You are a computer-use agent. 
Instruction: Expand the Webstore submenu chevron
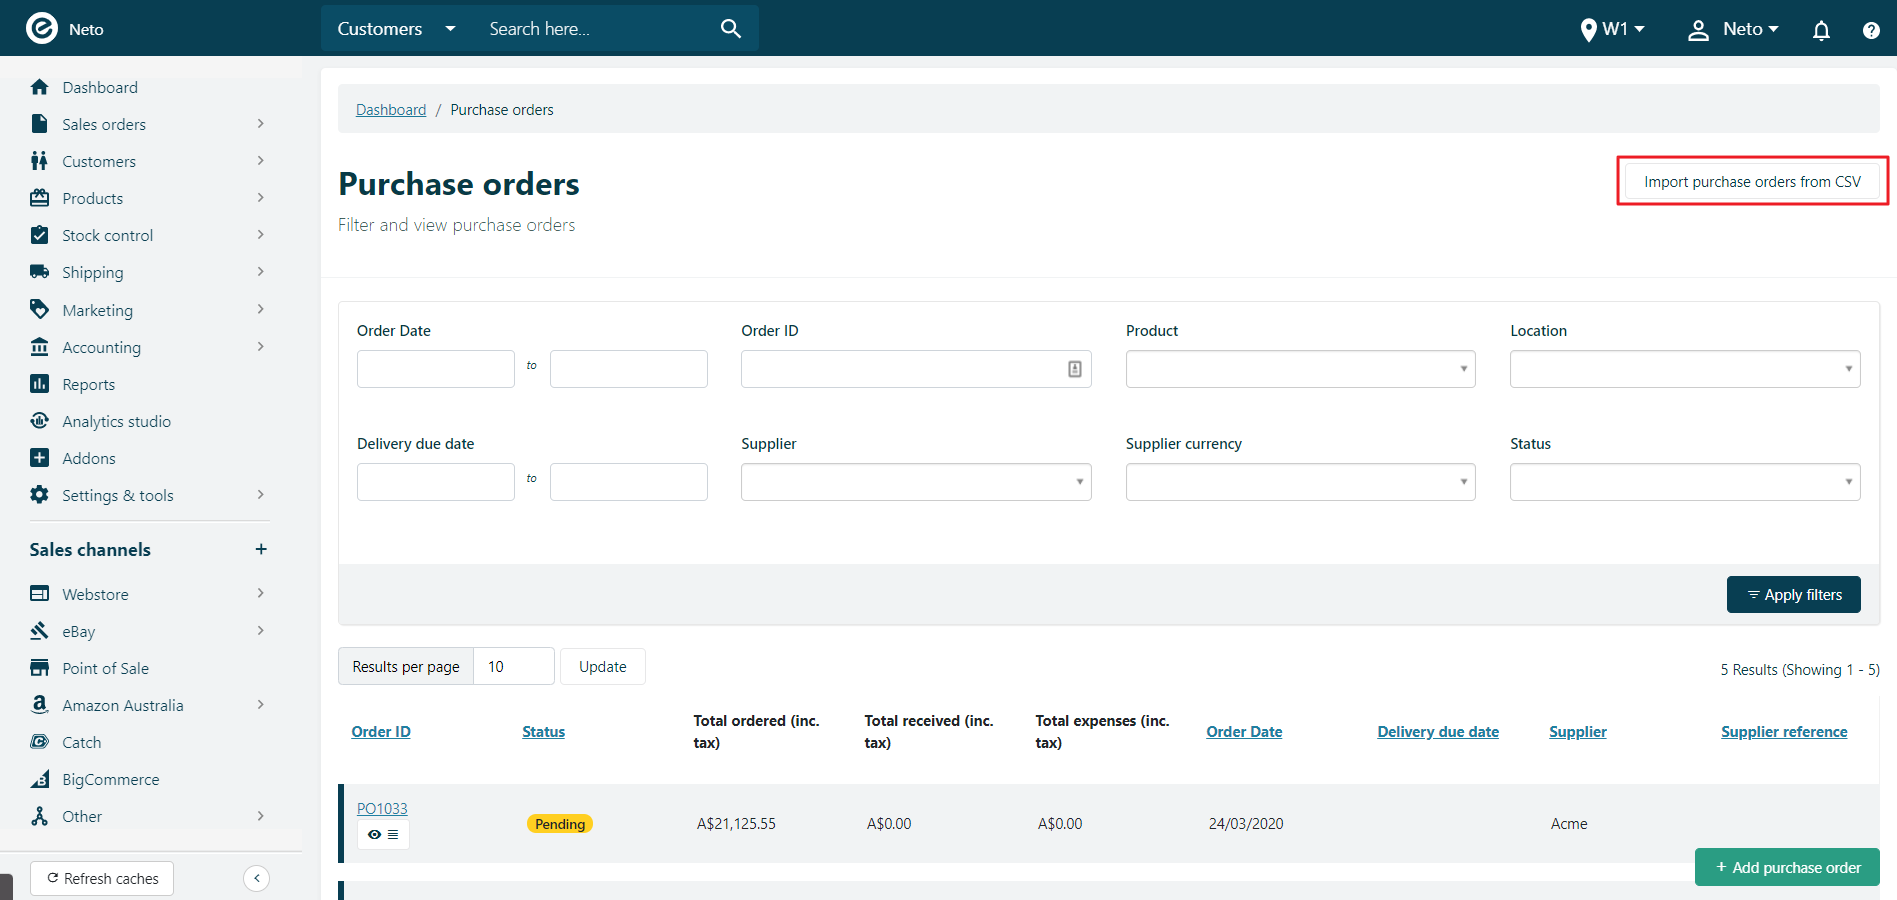[261, 594]
